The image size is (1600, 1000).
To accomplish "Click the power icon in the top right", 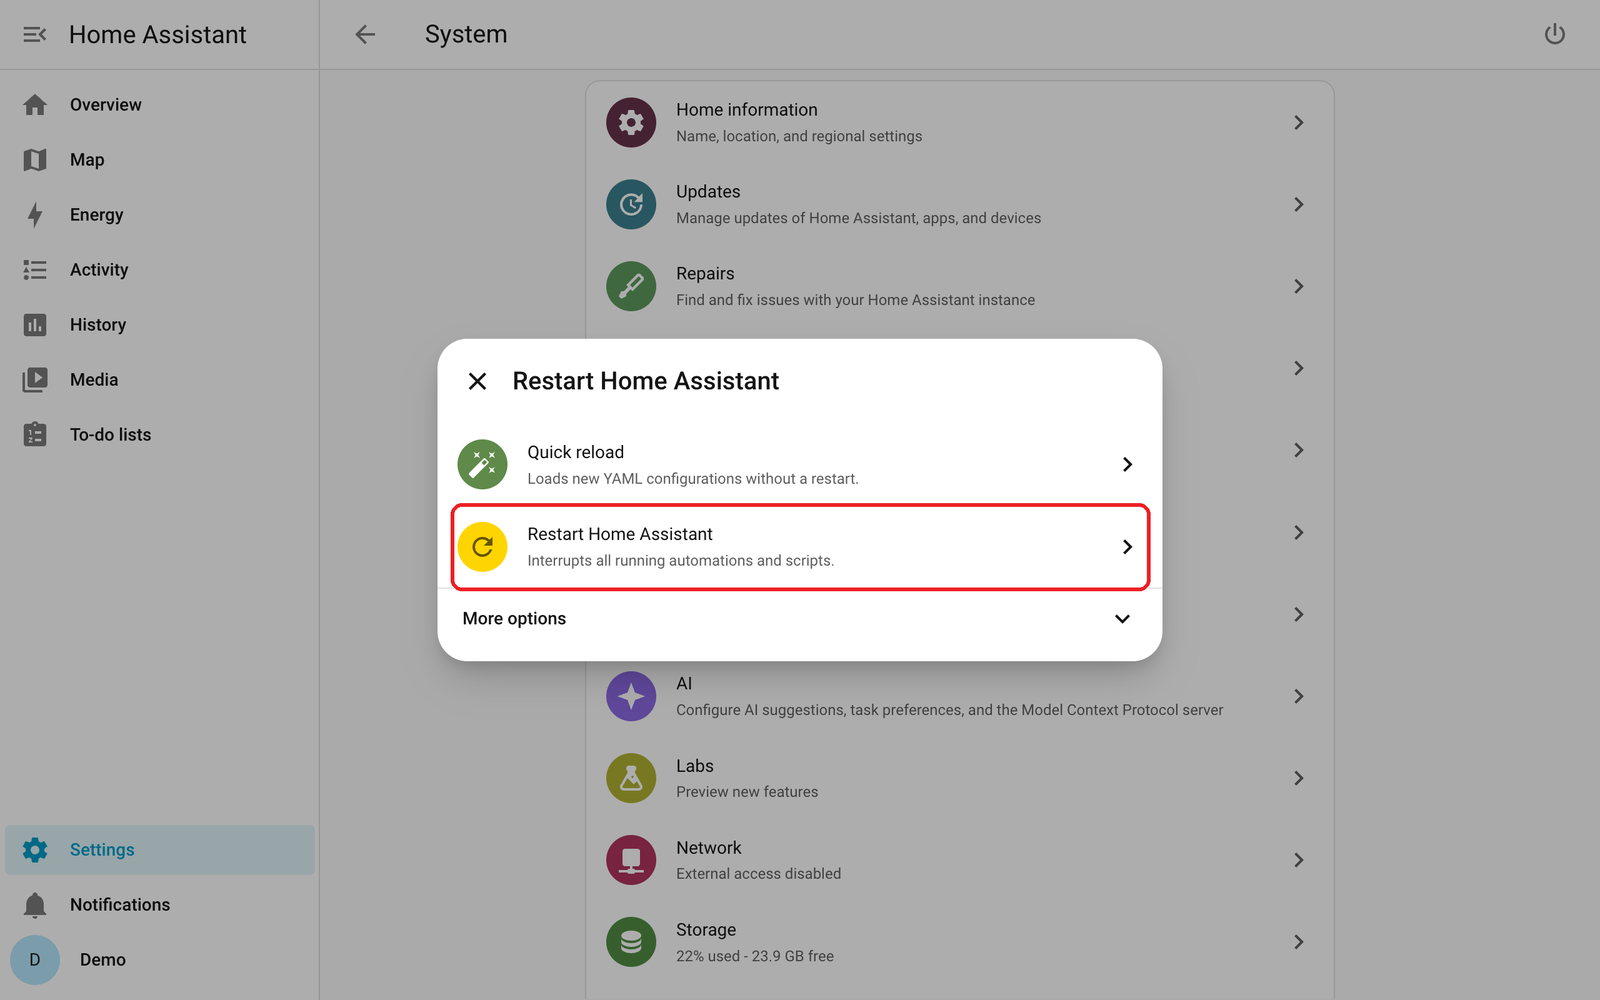I will coord(1554,35).
